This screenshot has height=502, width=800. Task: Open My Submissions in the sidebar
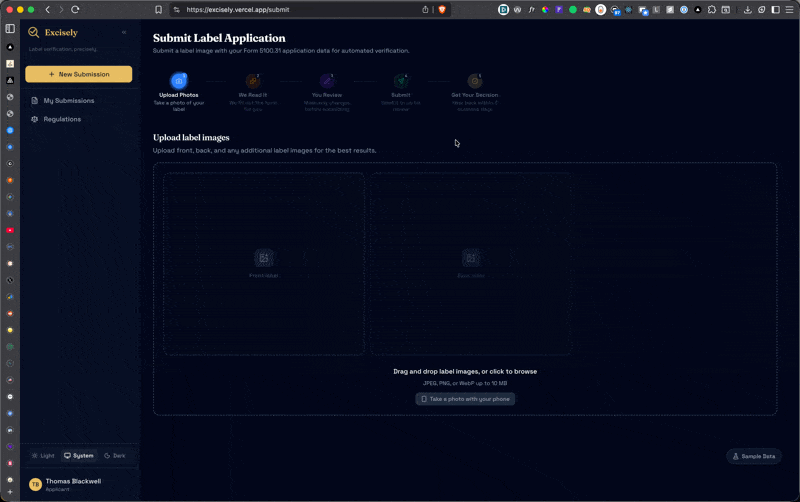(79, 101)
